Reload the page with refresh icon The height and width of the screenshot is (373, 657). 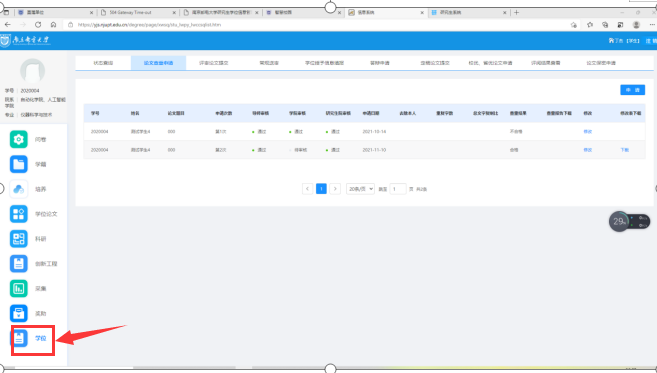point(38,25)
